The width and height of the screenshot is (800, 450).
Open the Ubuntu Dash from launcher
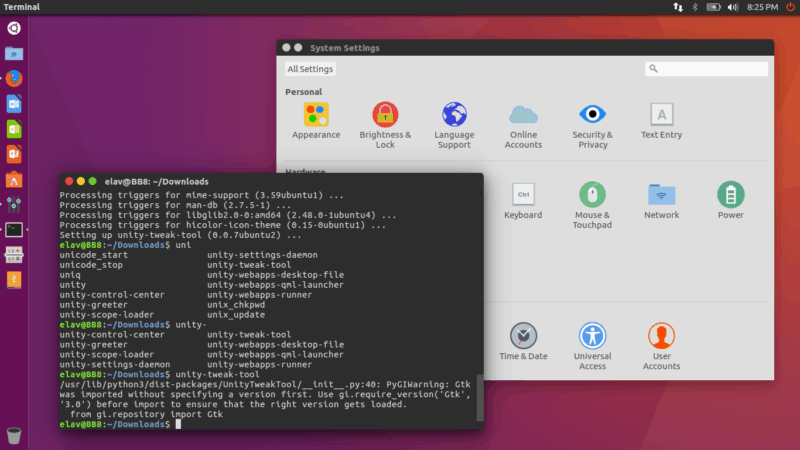14,28
